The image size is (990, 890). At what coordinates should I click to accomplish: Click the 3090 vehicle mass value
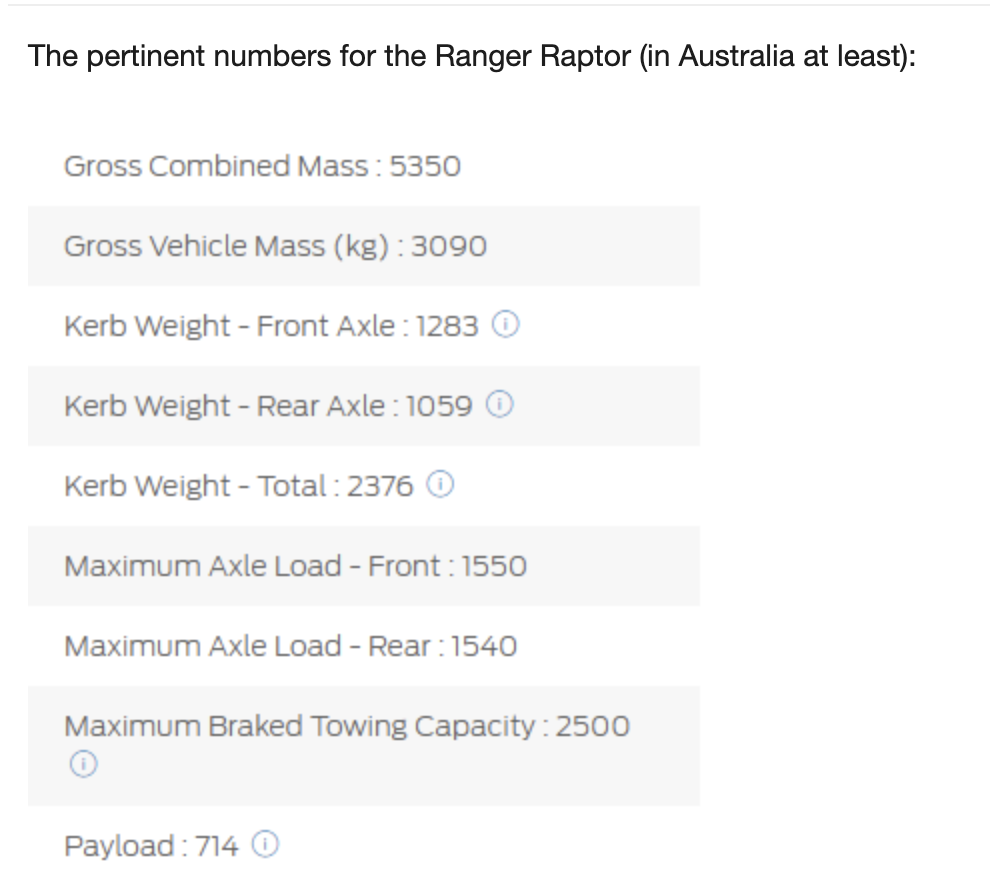[449, 246]
